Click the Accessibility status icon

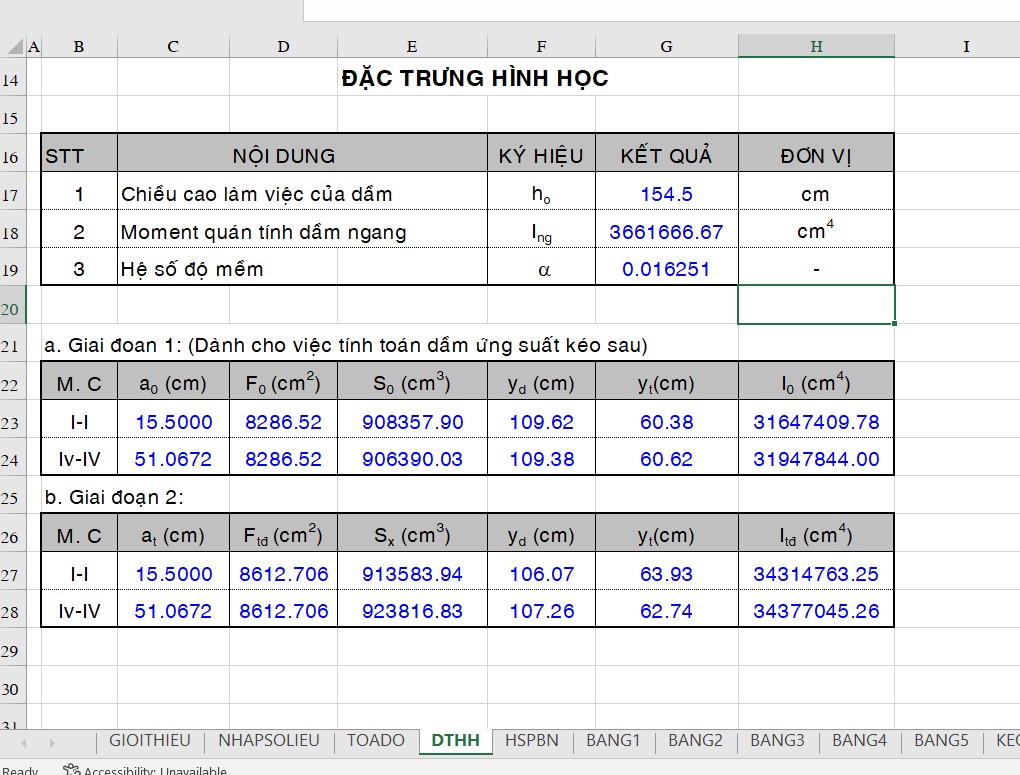click(x=71, y=770)
